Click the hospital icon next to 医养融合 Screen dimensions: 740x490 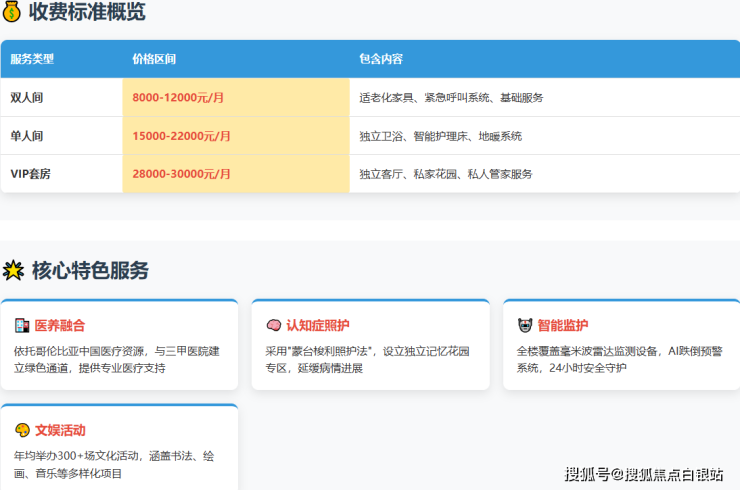pyautogui.click(x=22, y=326)
